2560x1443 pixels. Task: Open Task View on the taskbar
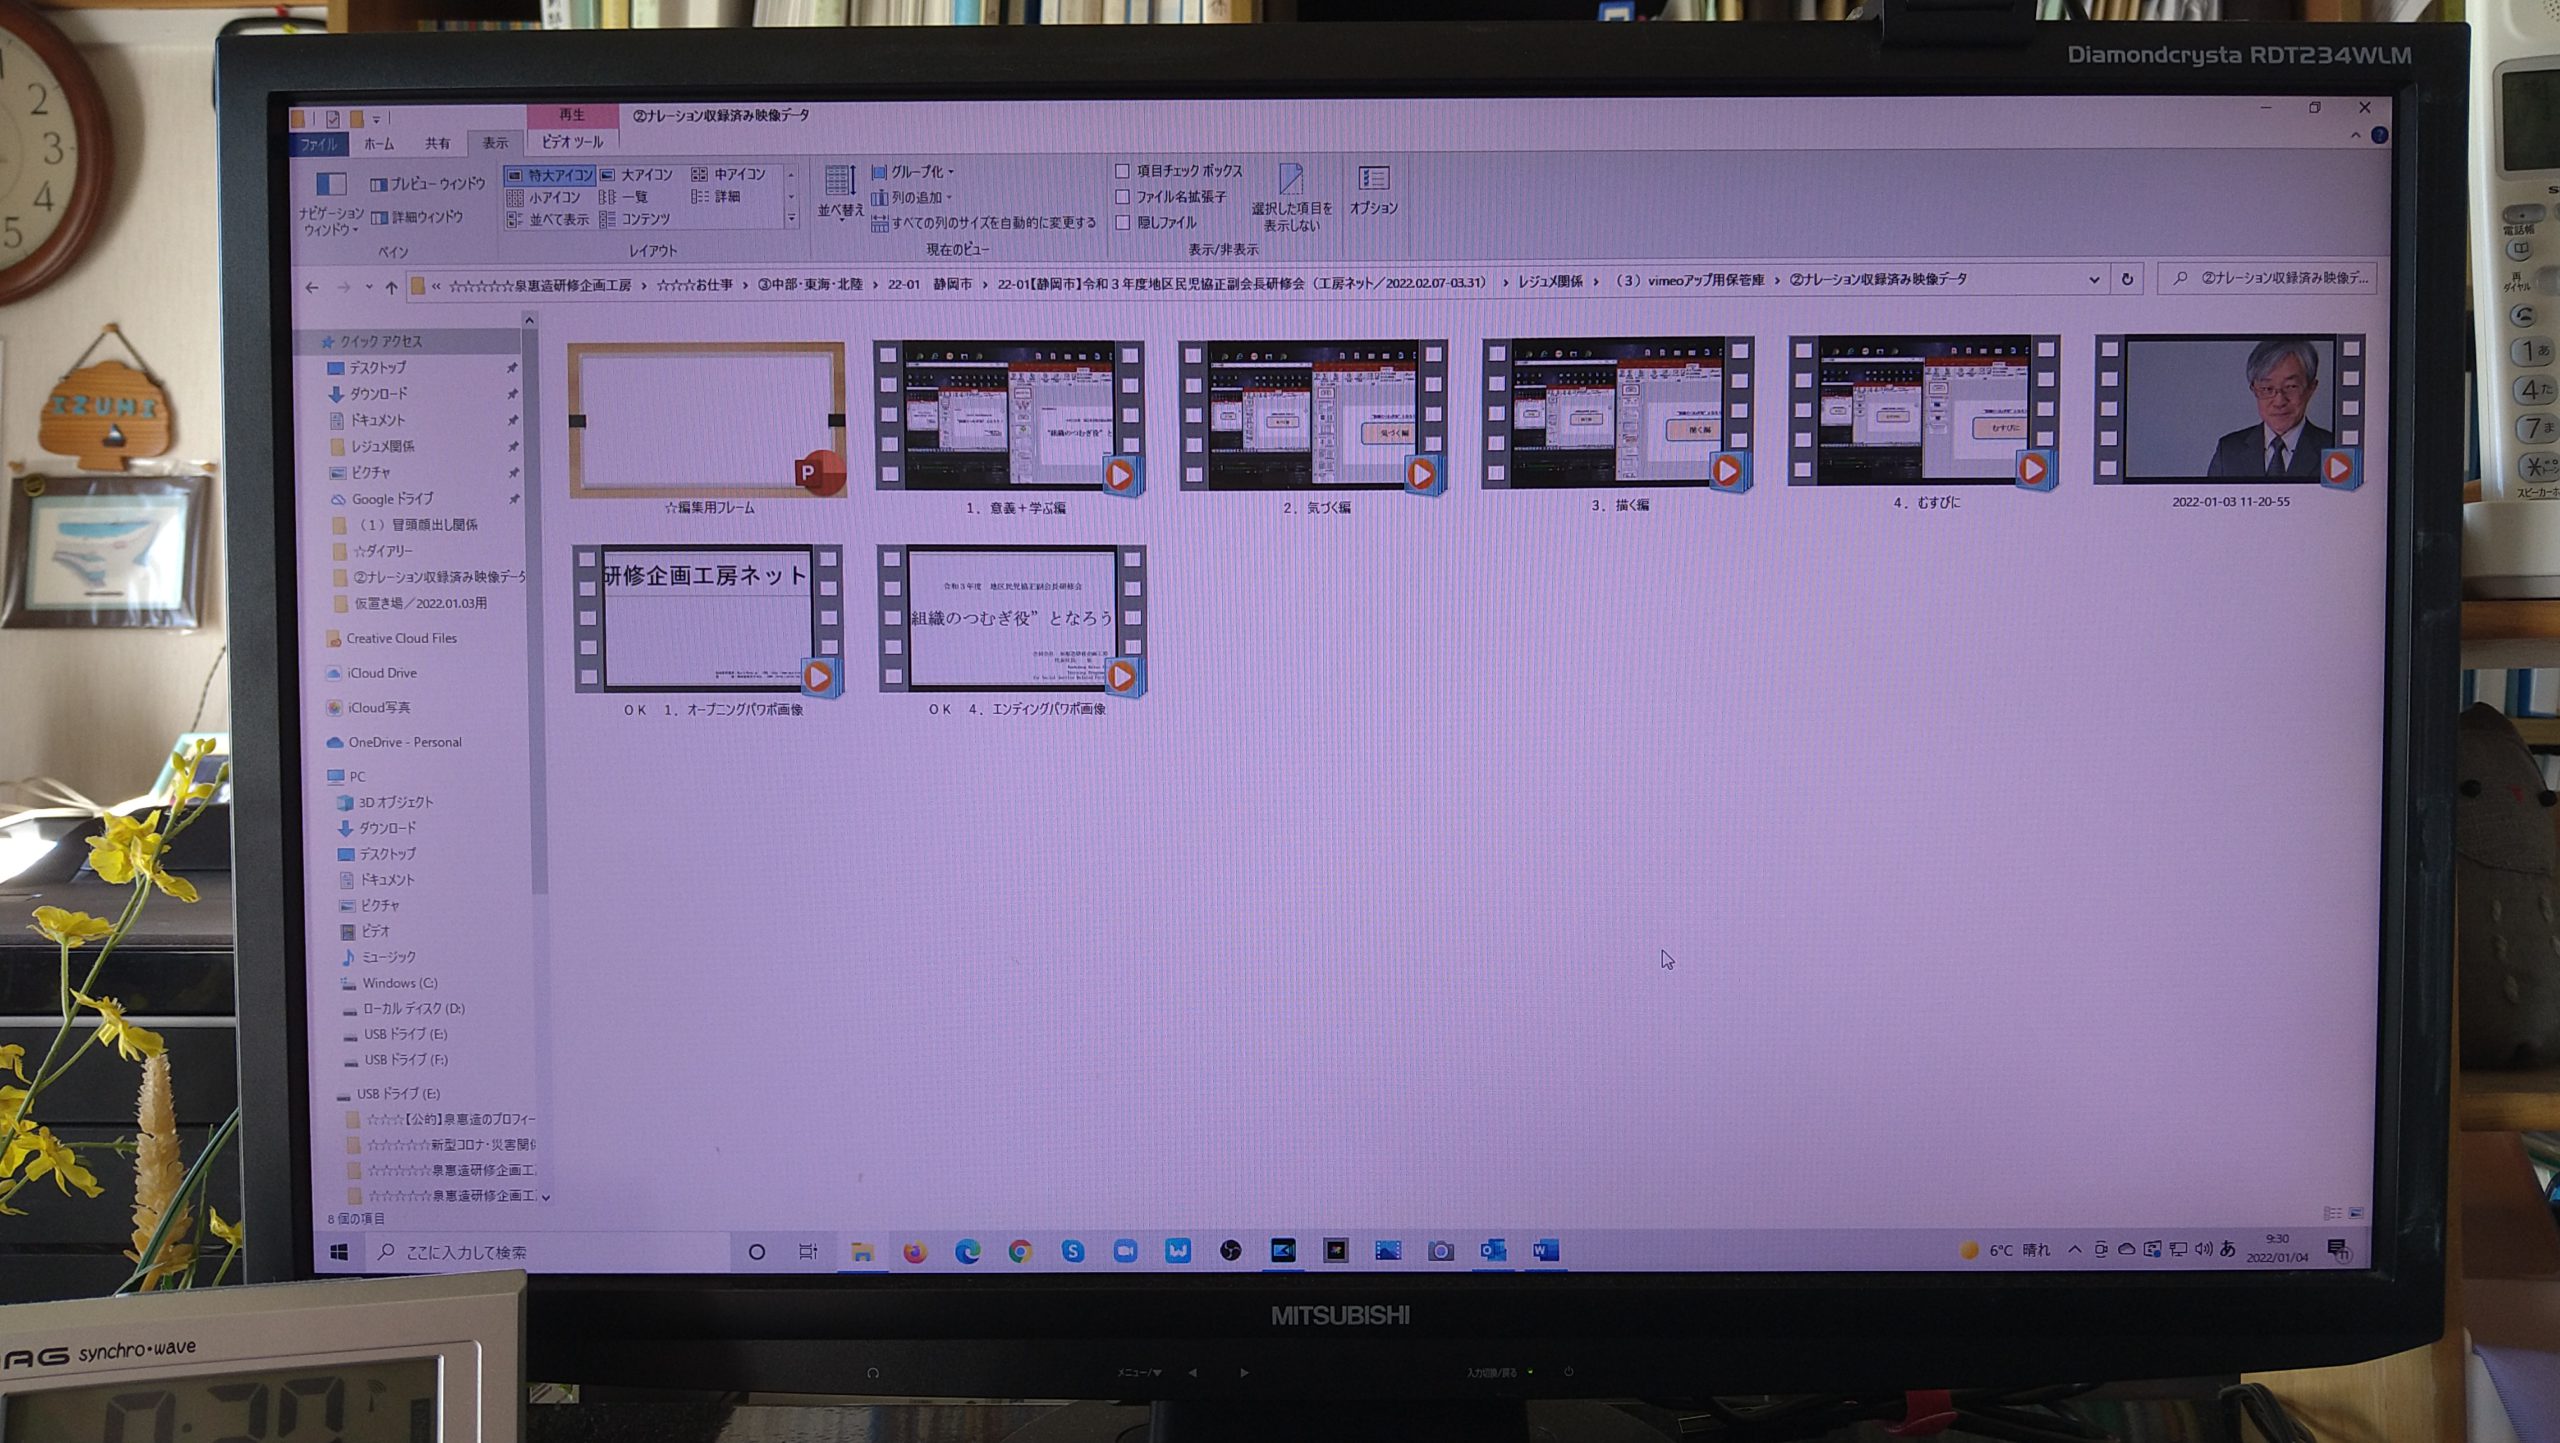tap(808, 1252)
